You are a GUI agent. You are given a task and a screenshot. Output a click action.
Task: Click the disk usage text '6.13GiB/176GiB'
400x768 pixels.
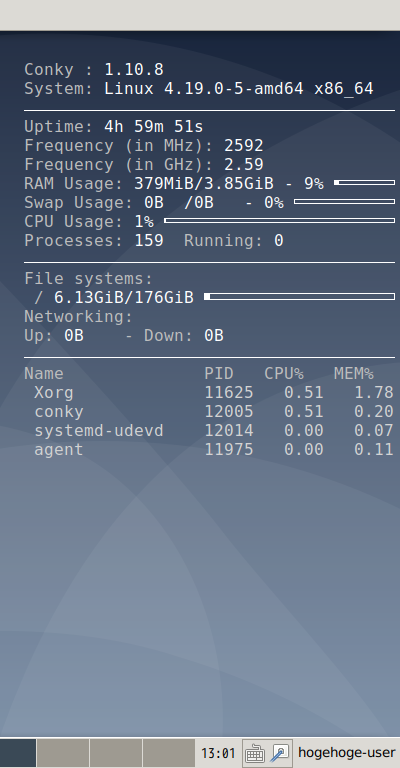tap(124, 298)
